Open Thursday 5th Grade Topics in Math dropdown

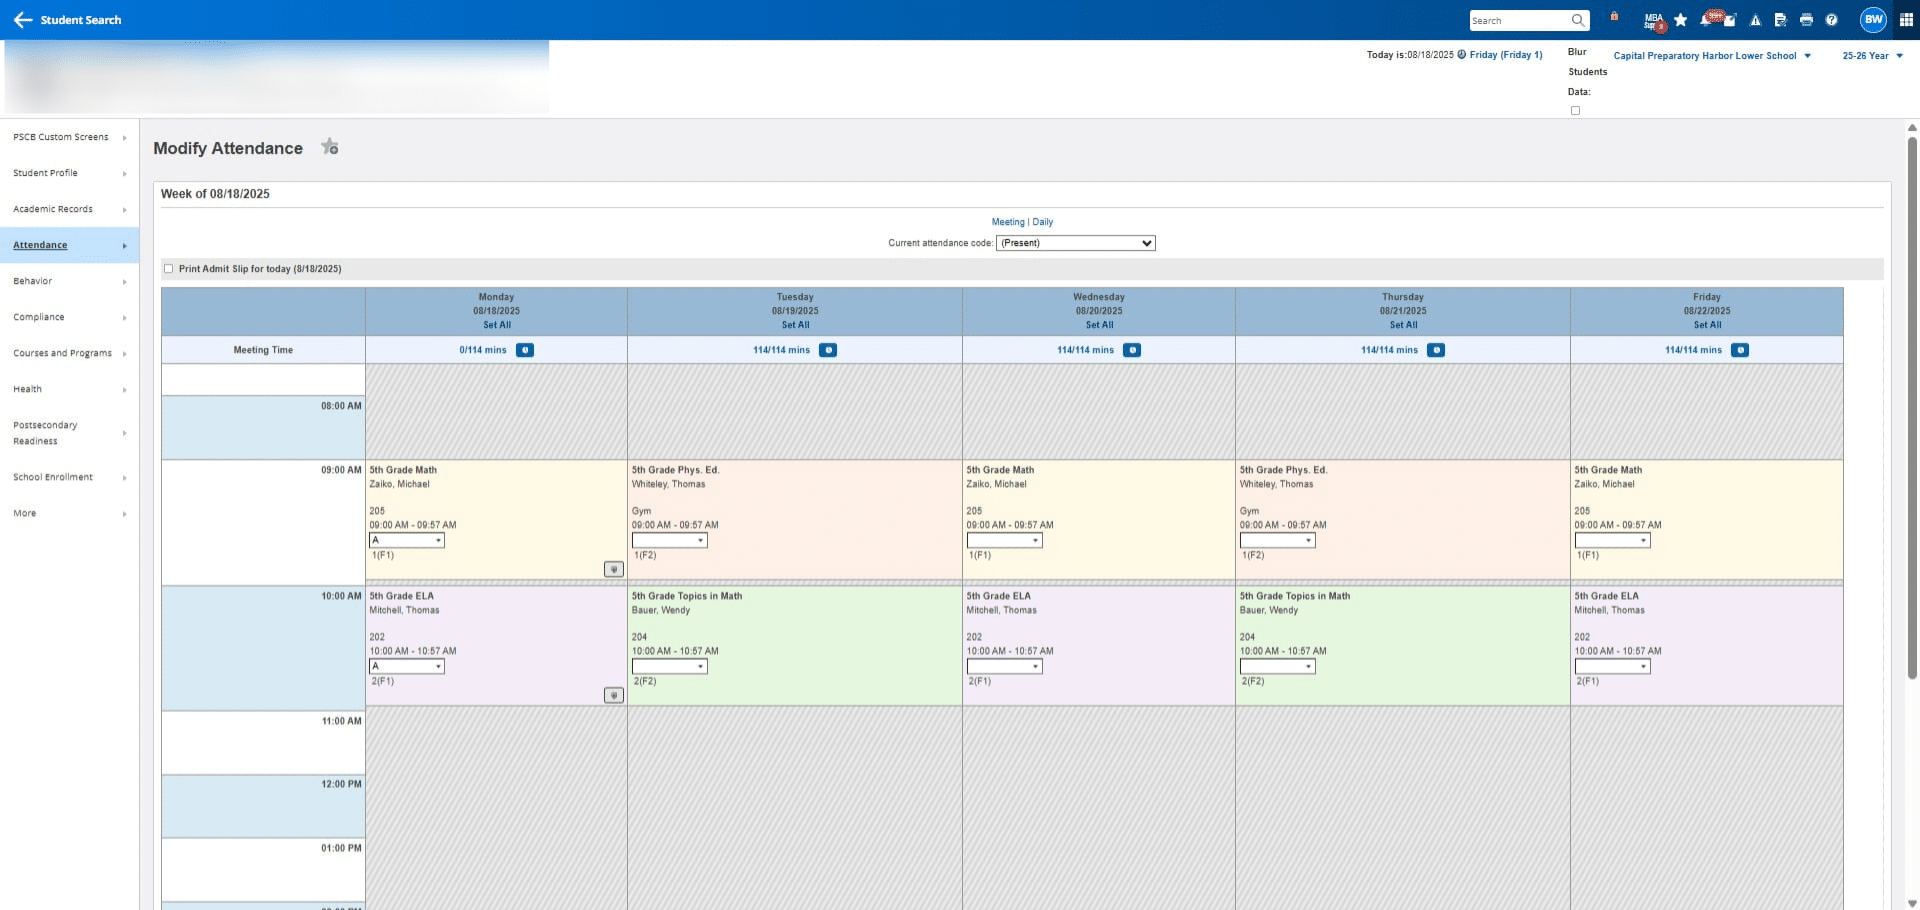1277,666
